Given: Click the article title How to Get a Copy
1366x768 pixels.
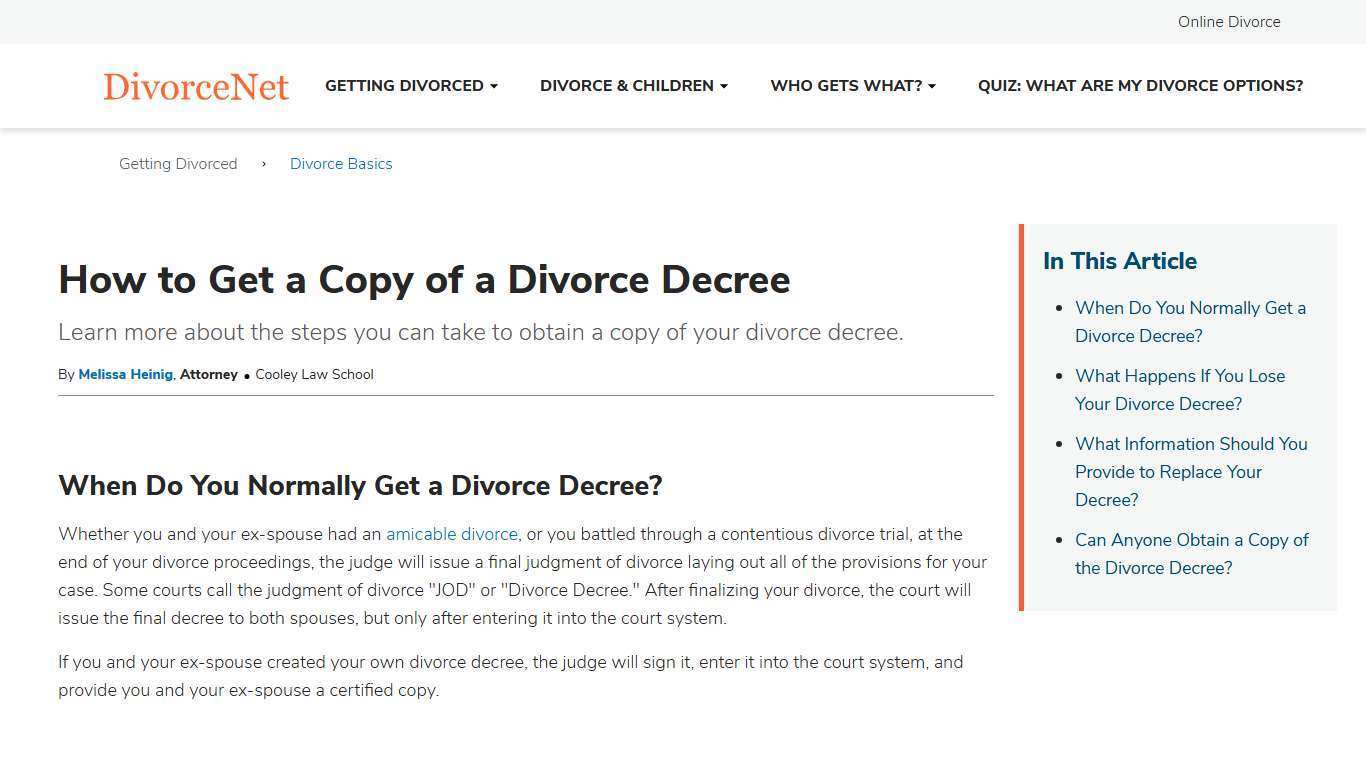Looking at the screenshot, I should [424, 280].
